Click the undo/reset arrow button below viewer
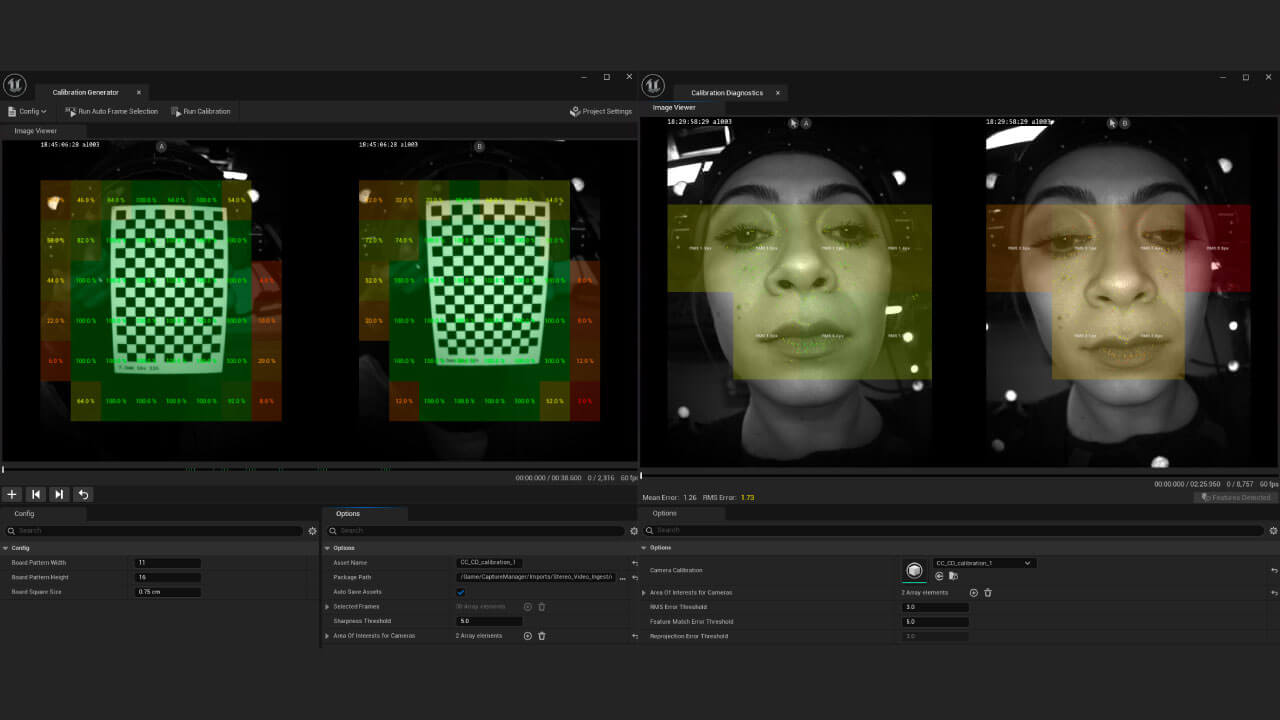1280x720 pixels. point(83,494)
